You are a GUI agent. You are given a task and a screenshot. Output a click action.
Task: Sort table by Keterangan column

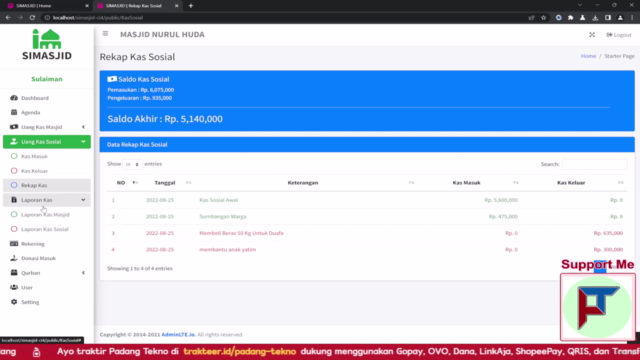tap(306, 183)
